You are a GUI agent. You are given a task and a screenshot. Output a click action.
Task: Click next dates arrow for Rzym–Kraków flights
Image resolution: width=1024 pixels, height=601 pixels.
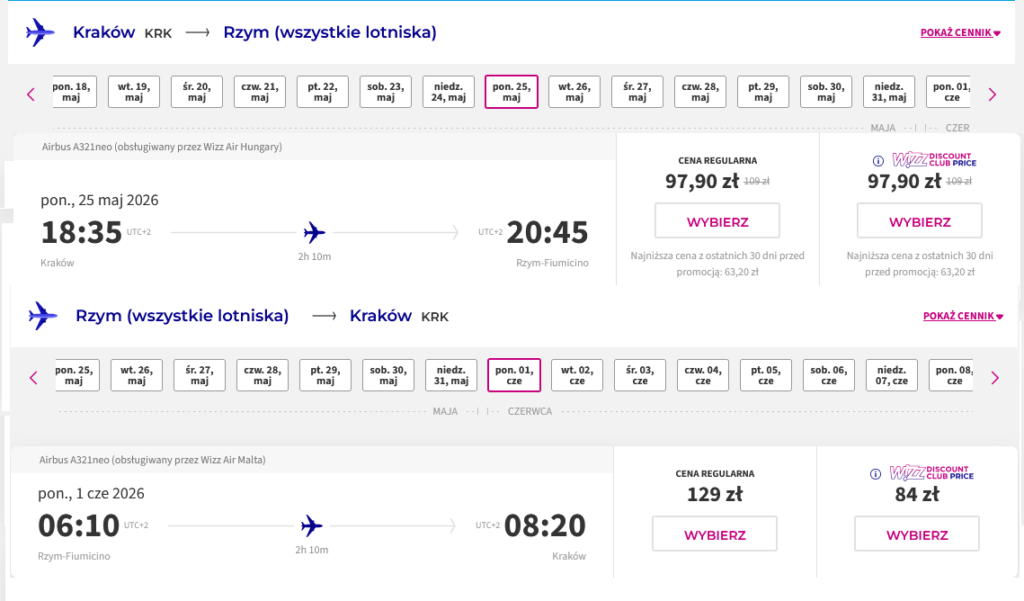[x=994, y=378]
